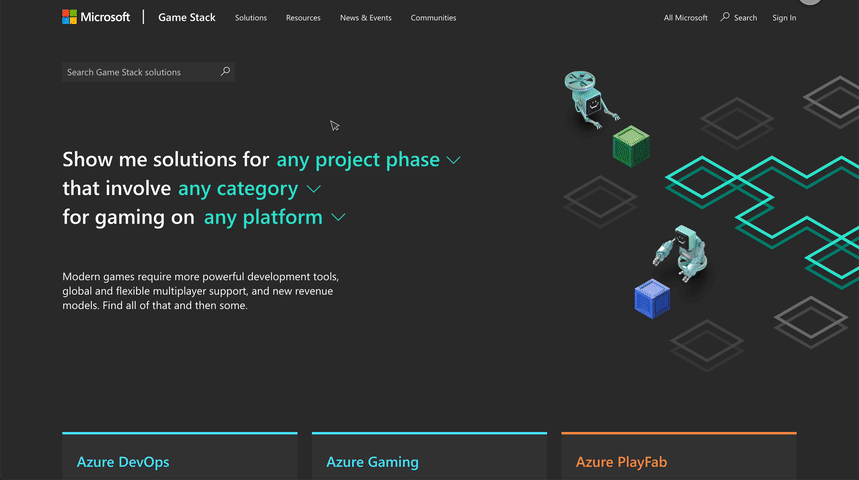The height and width of the screenshot is (480, 859).
Task: Open the Solutions menu
Action: [x=251, y=18]
